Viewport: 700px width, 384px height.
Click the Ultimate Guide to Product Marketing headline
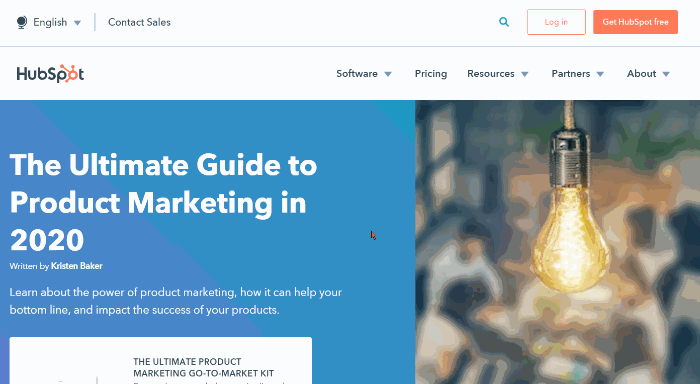click(x=163, y=202)
